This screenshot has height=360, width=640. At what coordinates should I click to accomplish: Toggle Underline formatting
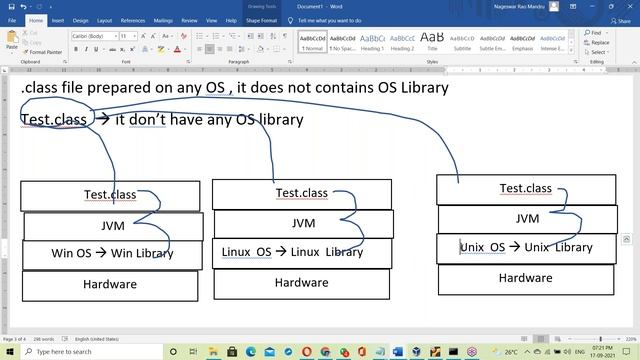click(96, 49)
